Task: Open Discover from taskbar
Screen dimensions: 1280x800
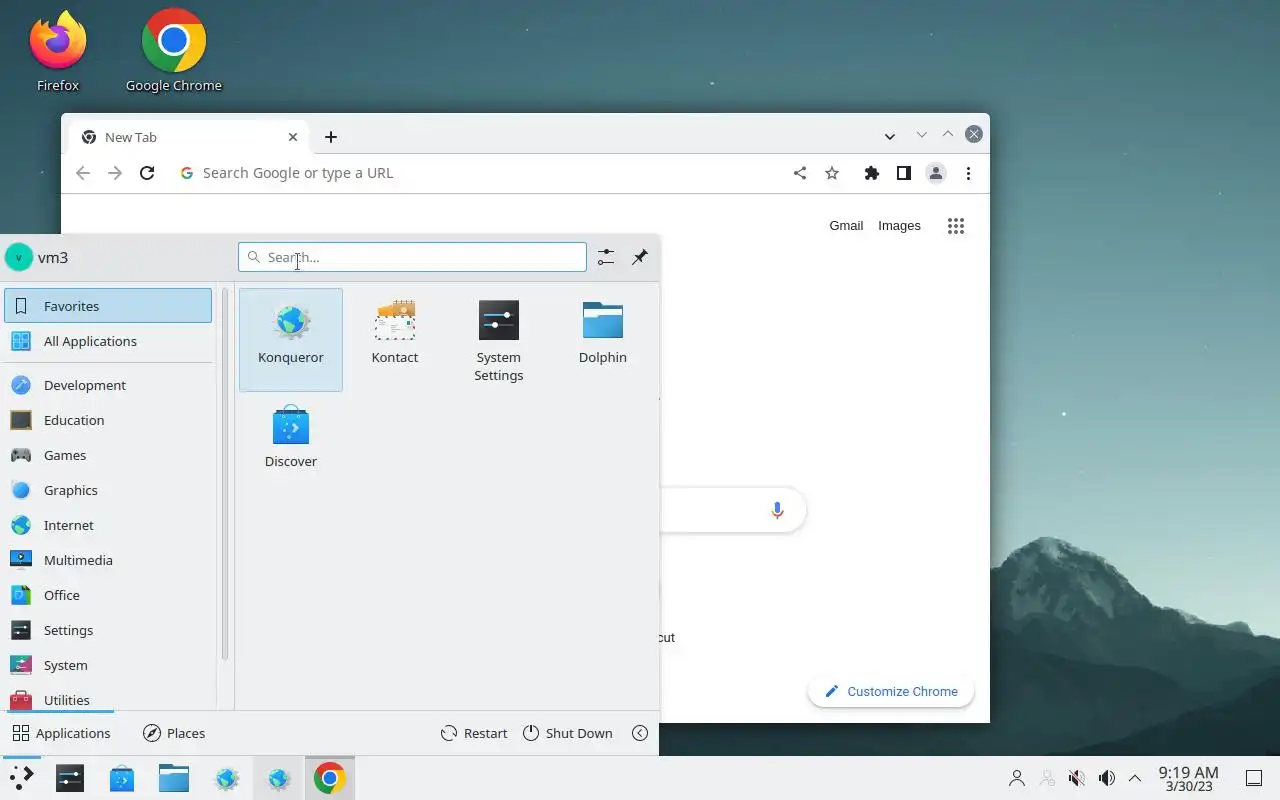Action: [122, 778]
